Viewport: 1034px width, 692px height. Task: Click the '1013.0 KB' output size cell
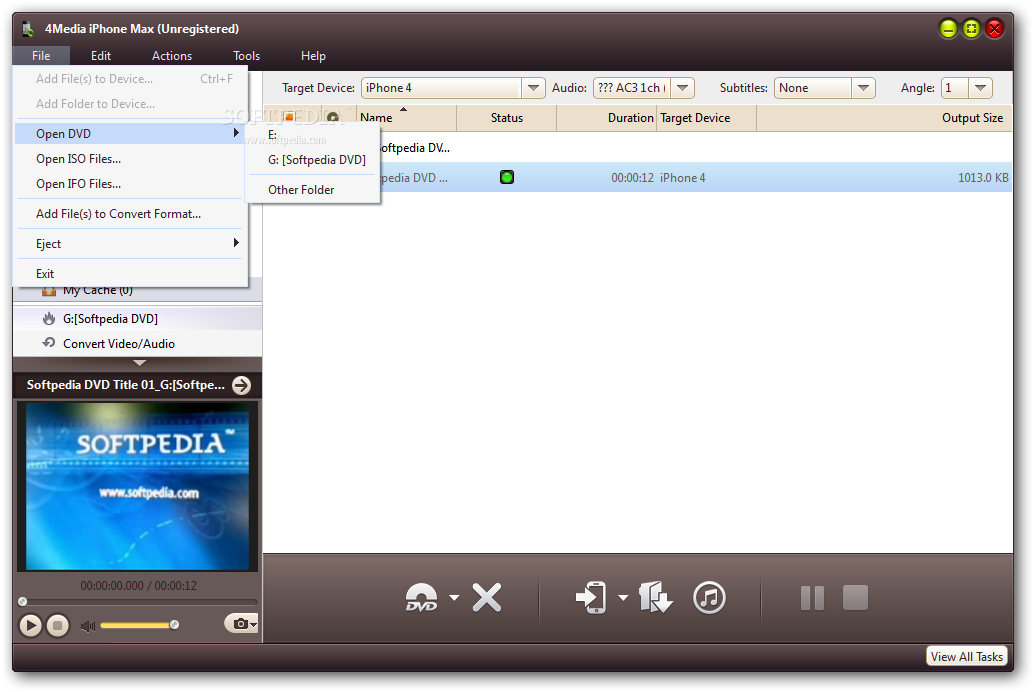click(983, 178)
